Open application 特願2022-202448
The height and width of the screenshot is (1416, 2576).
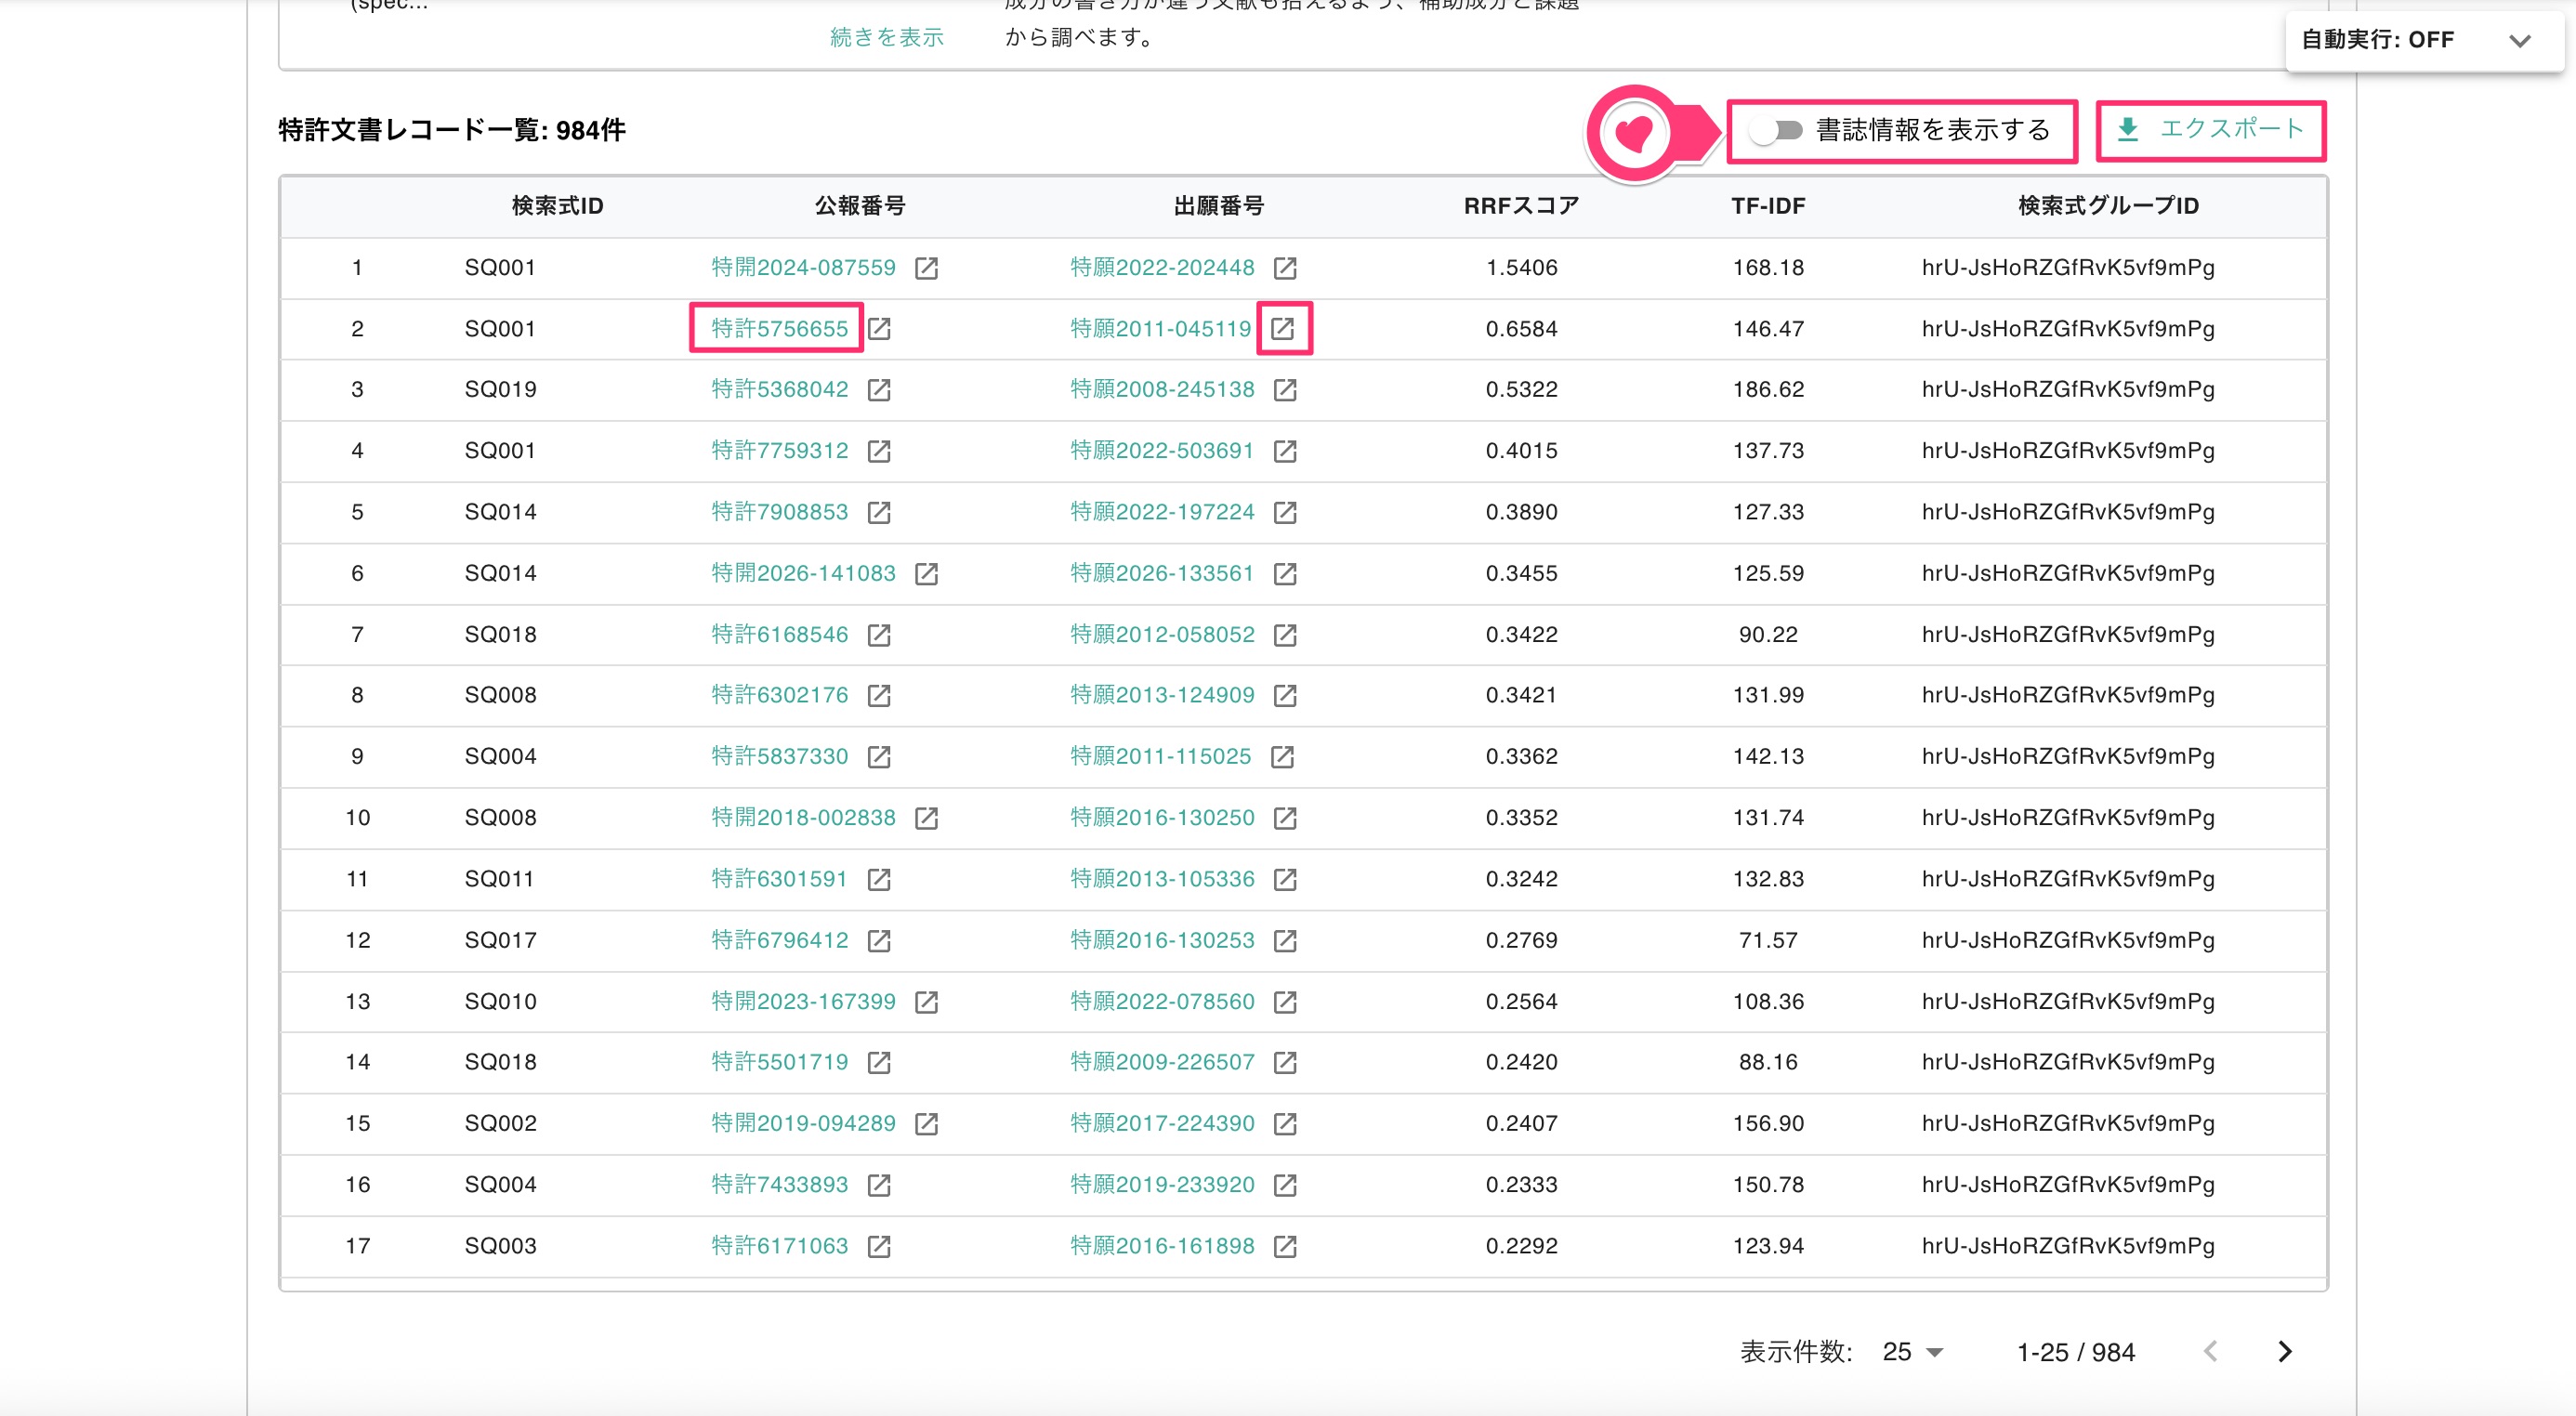[1162, 268]
